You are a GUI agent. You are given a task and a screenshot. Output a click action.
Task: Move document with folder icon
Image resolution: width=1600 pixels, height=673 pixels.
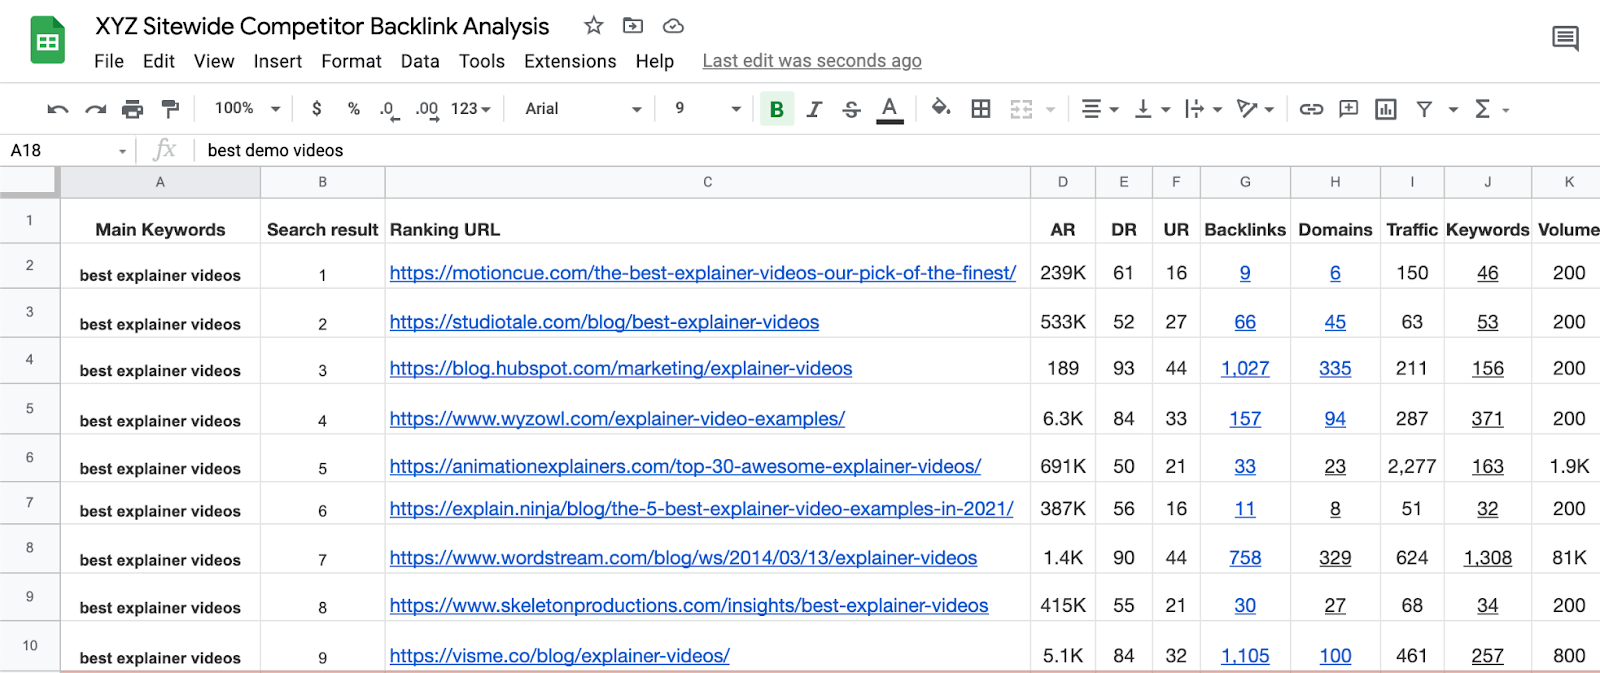[633, 26]
